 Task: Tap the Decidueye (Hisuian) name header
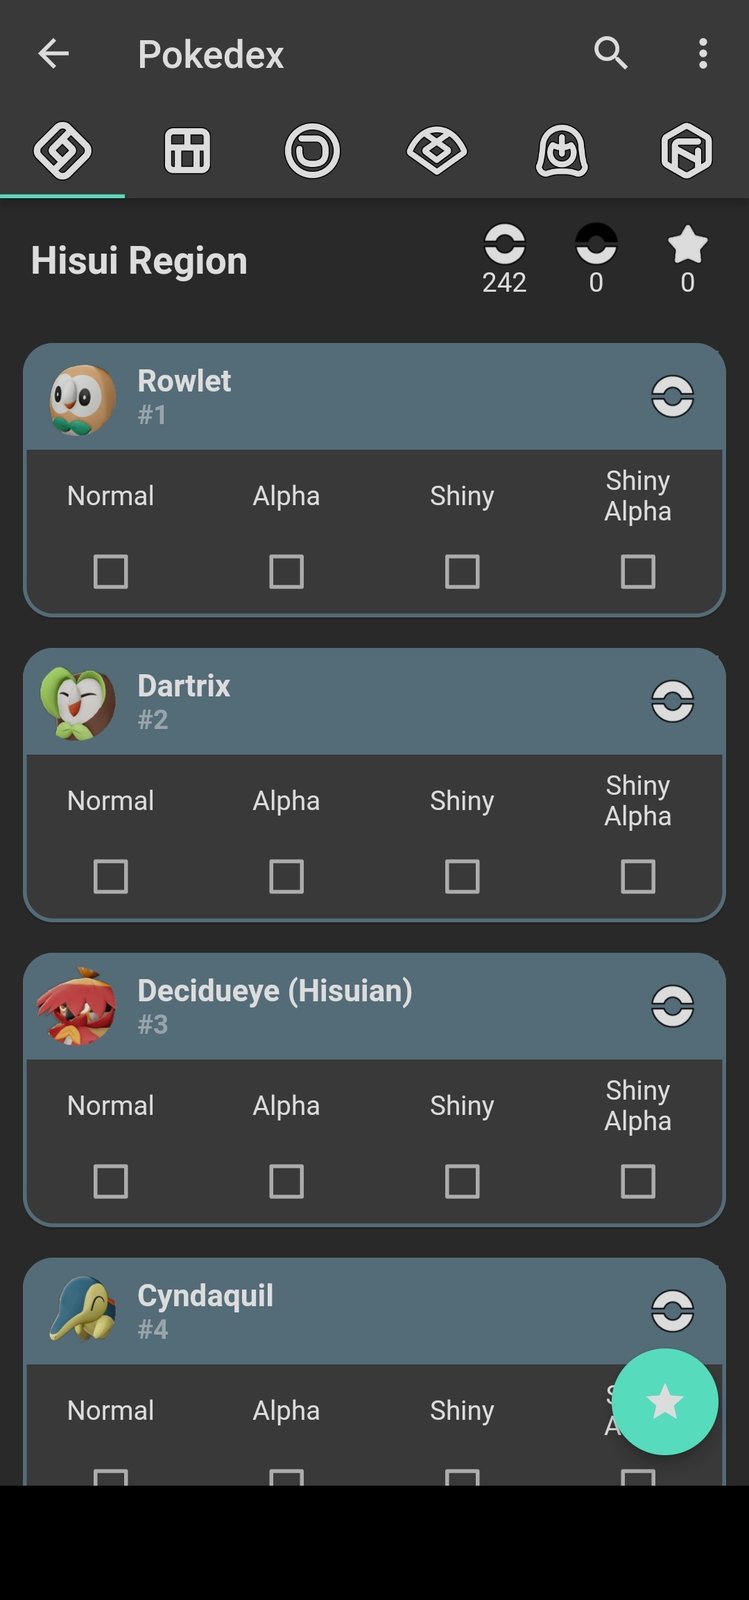pyautogui.click(x=274, y=991)
